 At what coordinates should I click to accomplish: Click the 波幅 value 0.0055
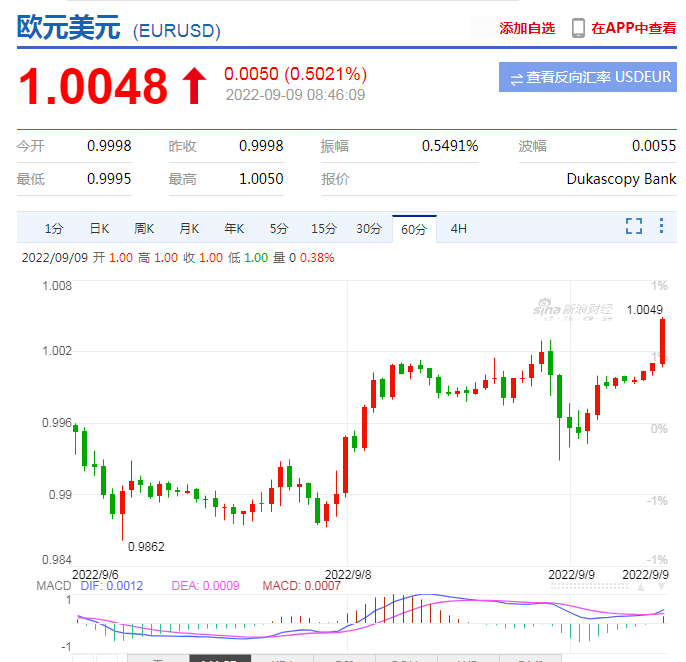[654, 146]
